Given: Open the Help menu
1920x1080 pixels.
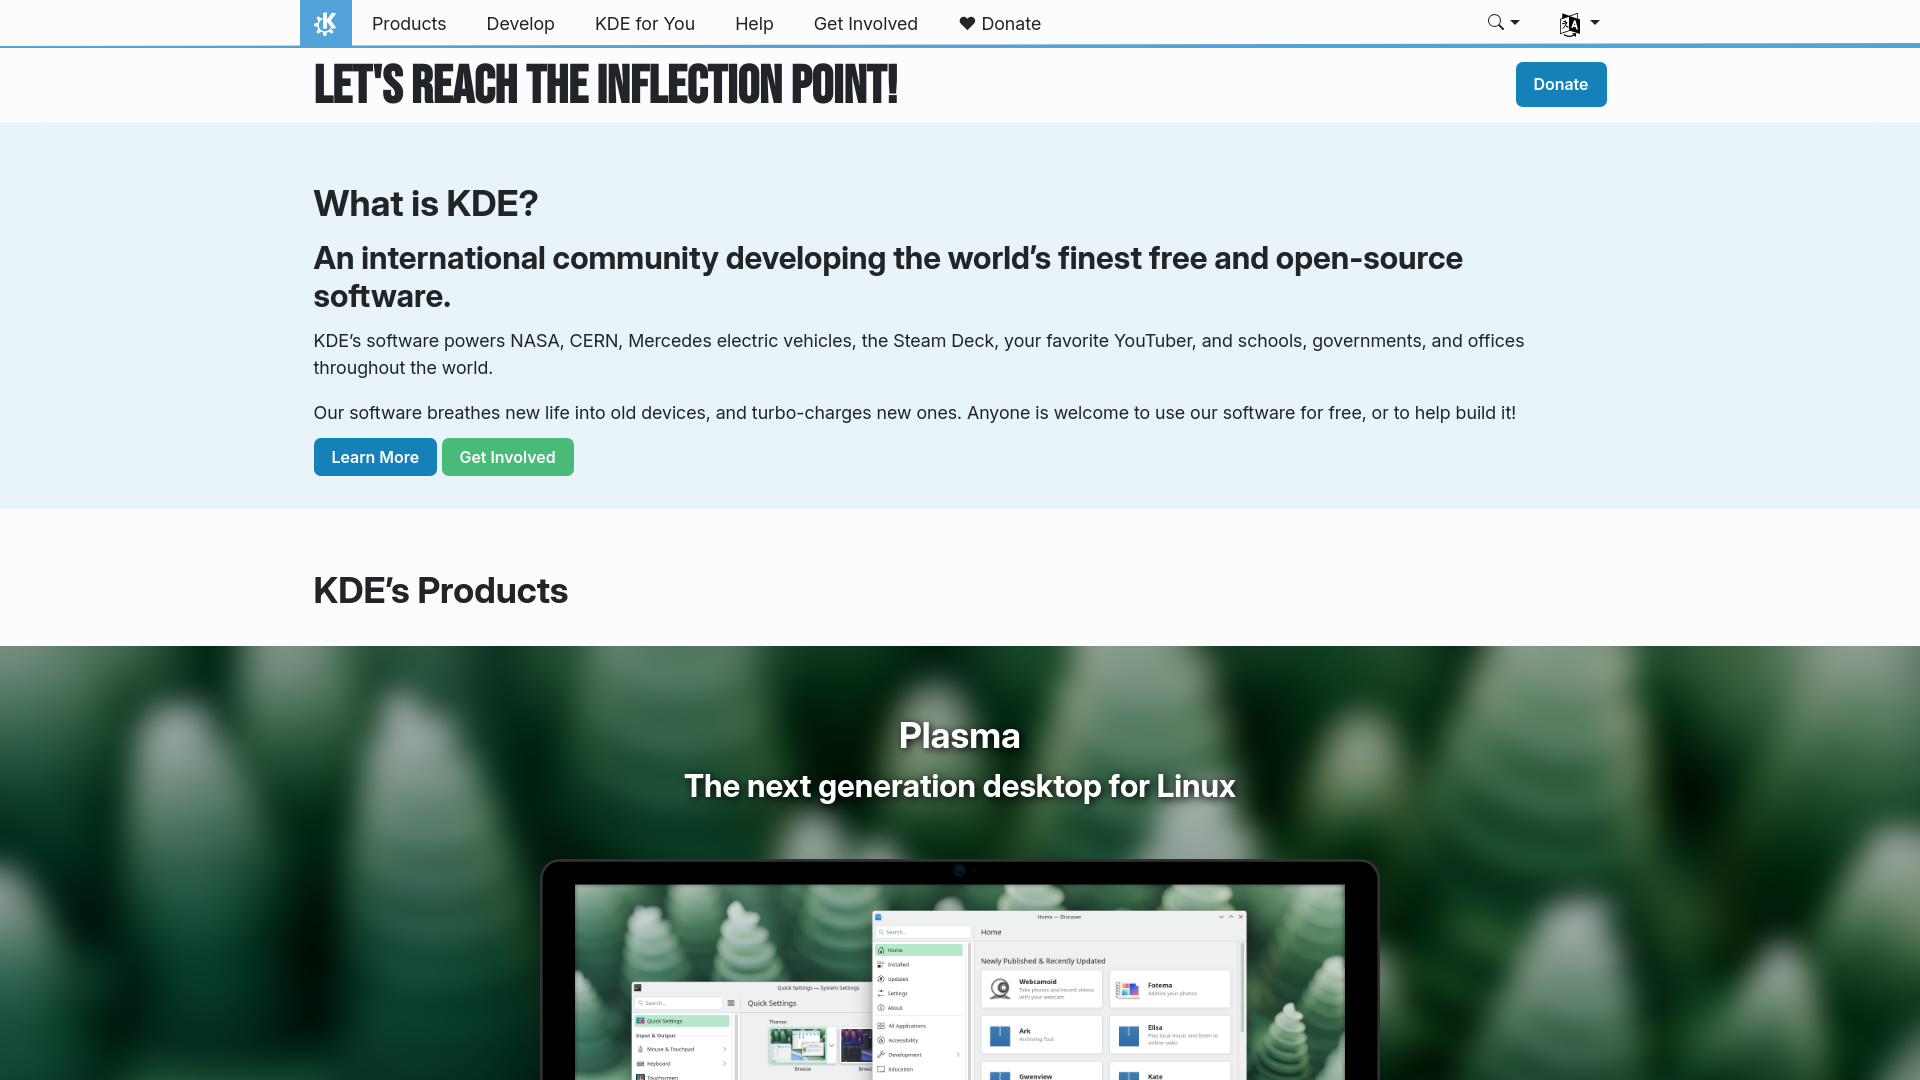Looking at the screenshot, I should (x=754, y=23).
